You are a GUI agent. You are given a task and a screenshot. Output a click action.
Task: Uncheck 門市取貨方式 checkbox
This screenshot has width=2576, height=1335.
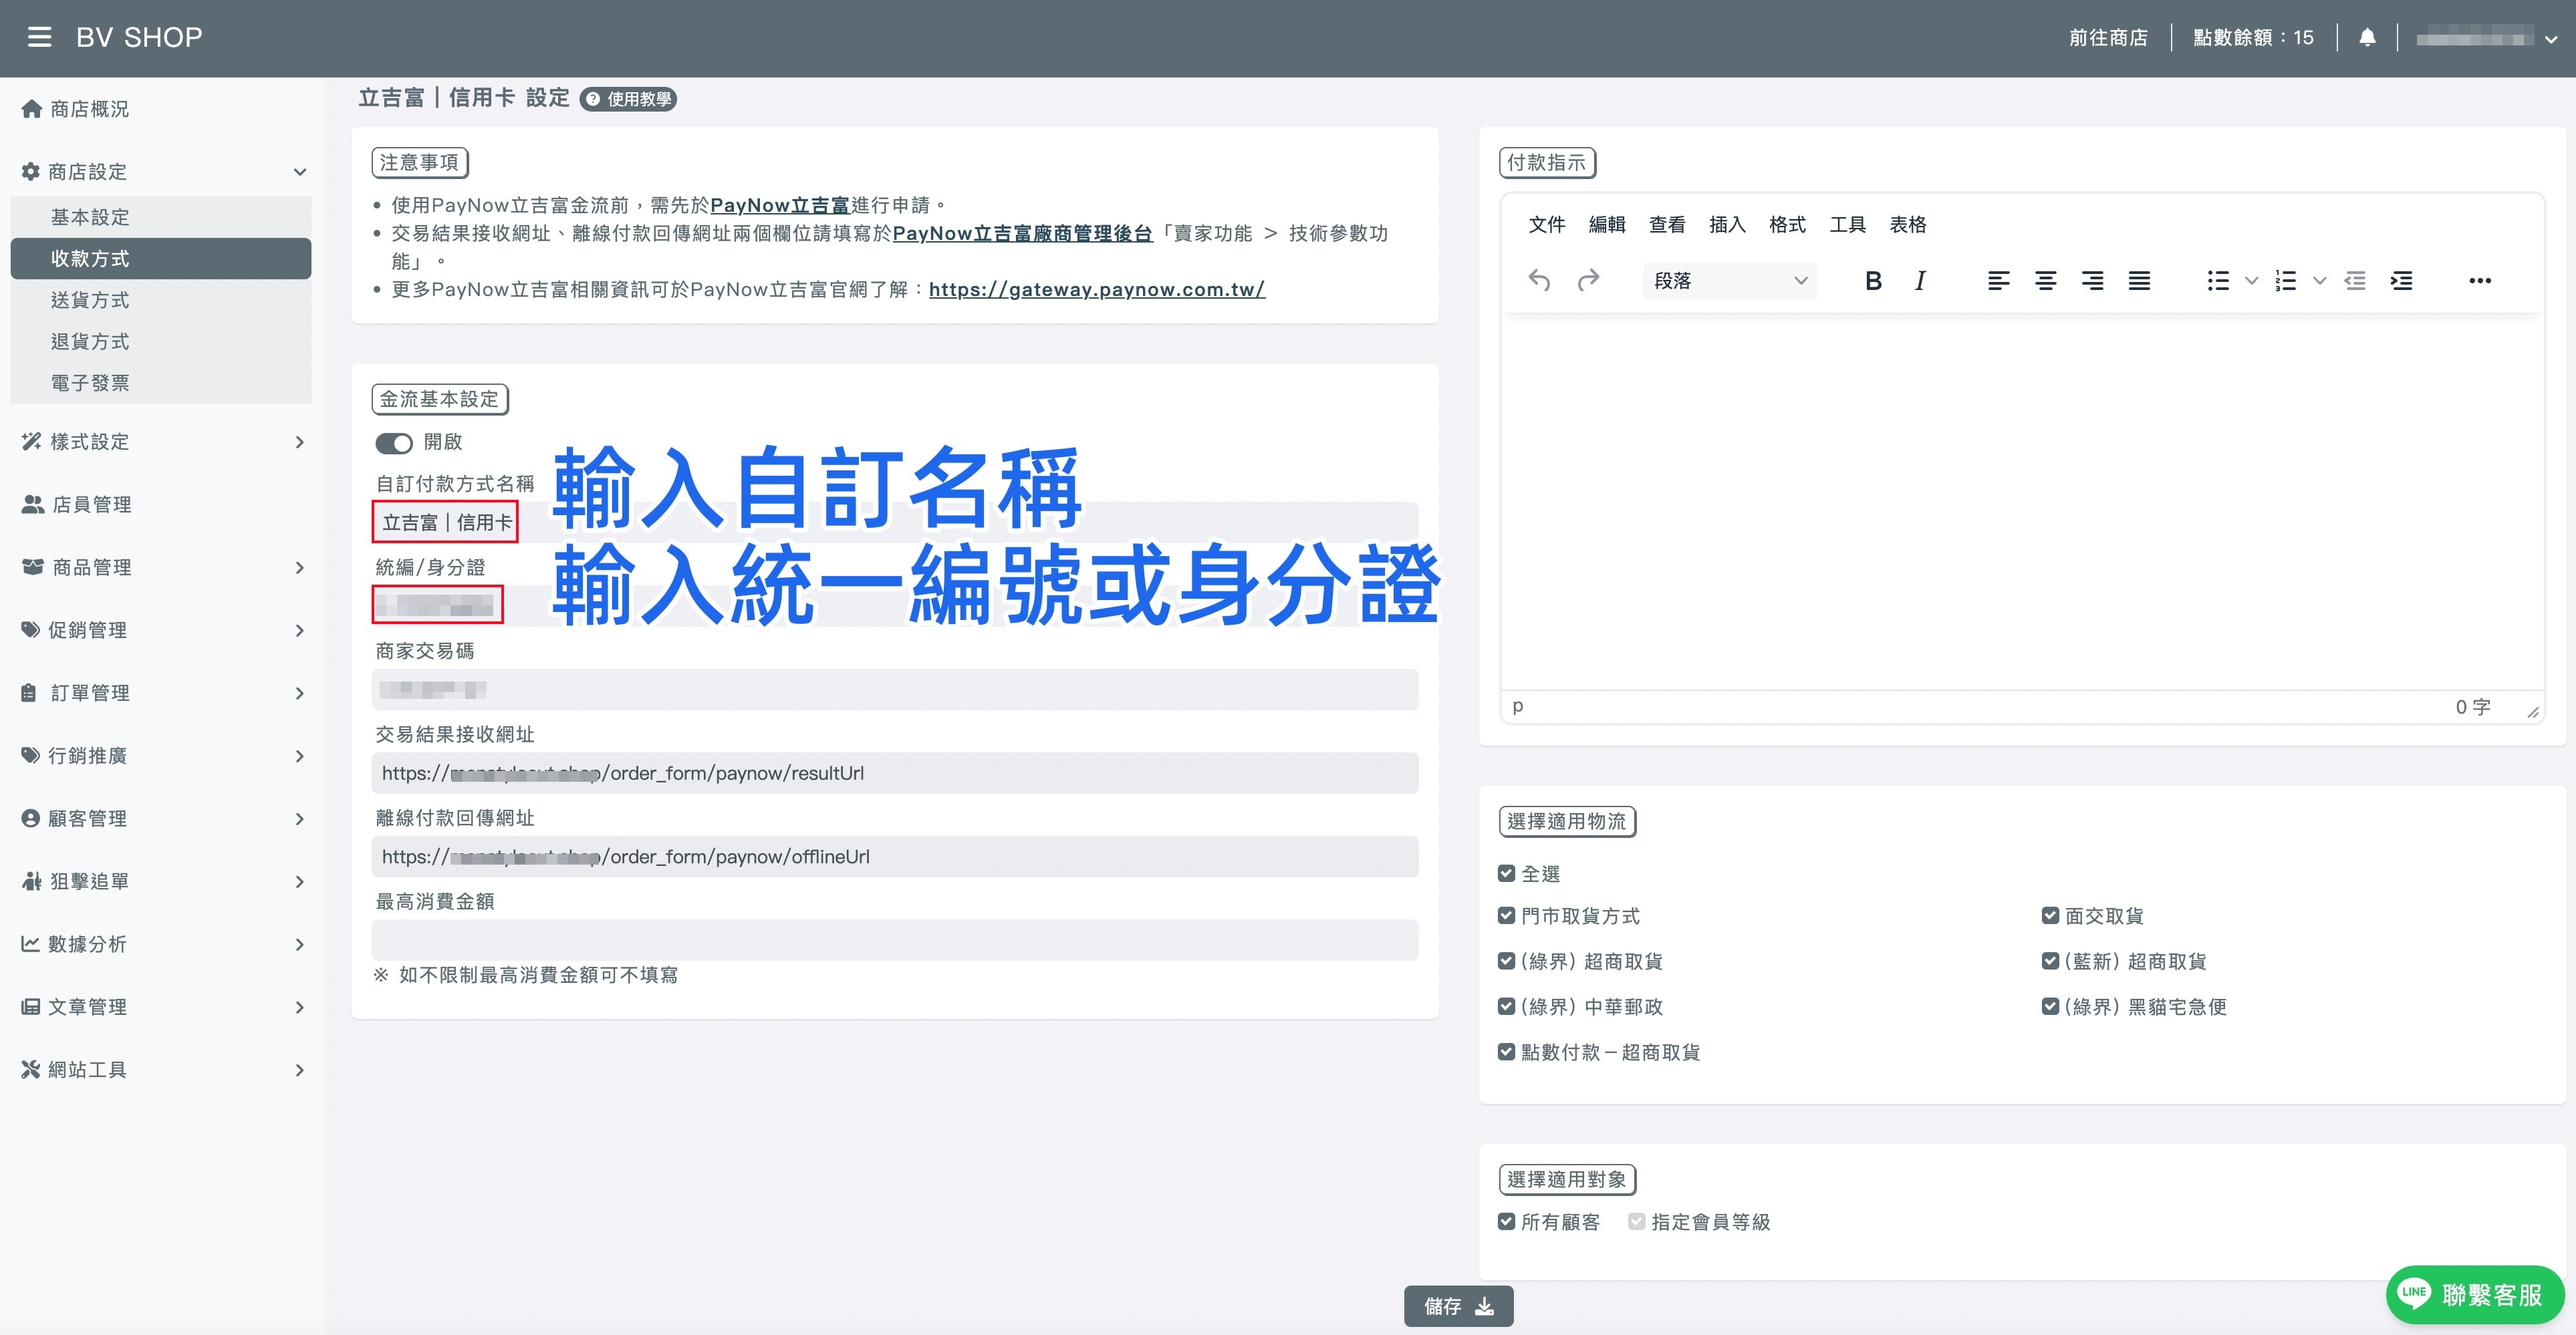(x=1506, y=915)
